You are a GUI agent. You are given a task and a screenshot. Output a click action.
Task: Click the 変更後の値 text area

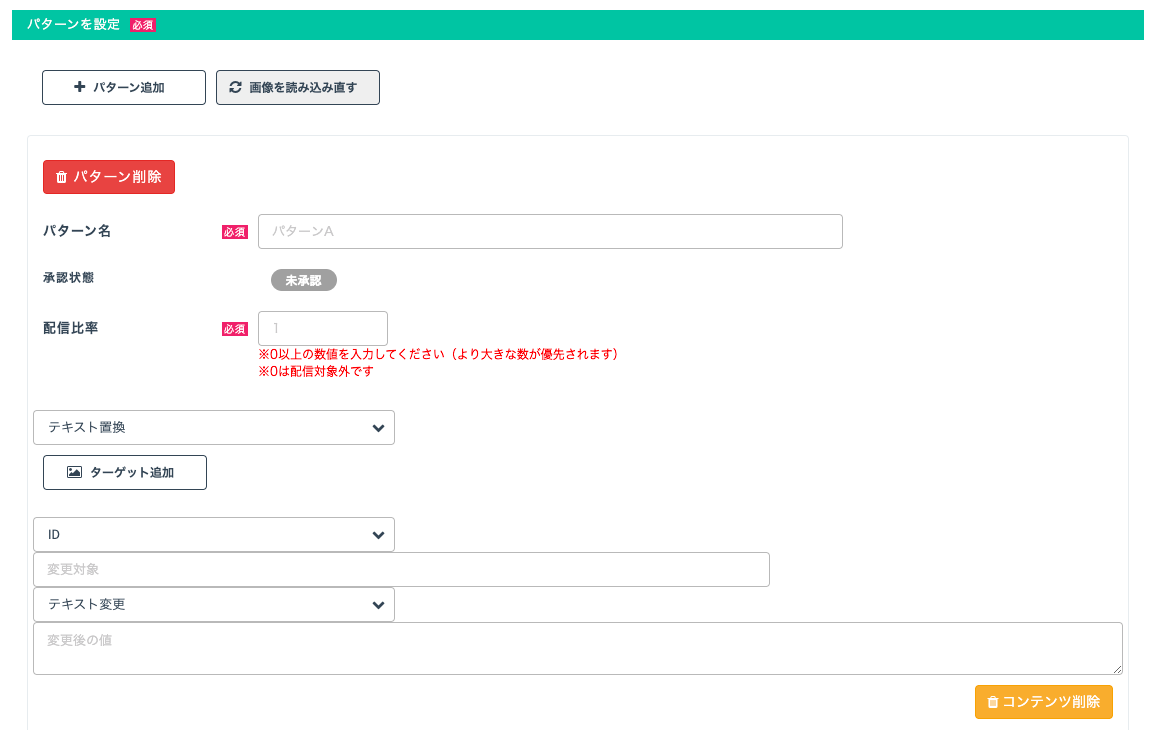577,648
